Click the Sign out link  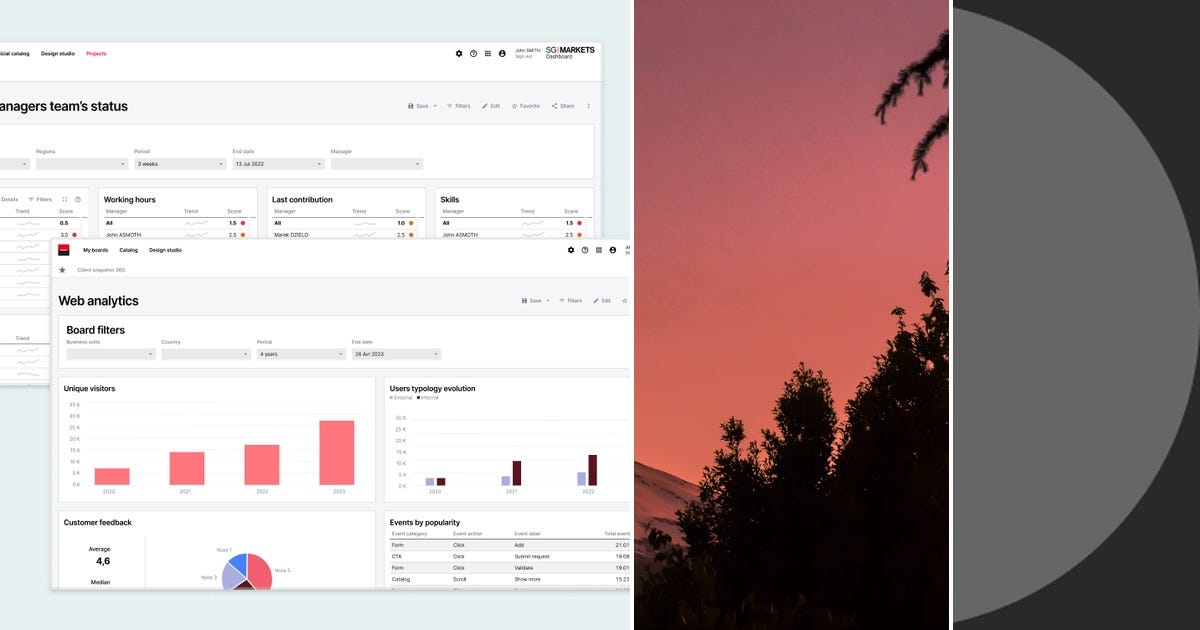523,57
